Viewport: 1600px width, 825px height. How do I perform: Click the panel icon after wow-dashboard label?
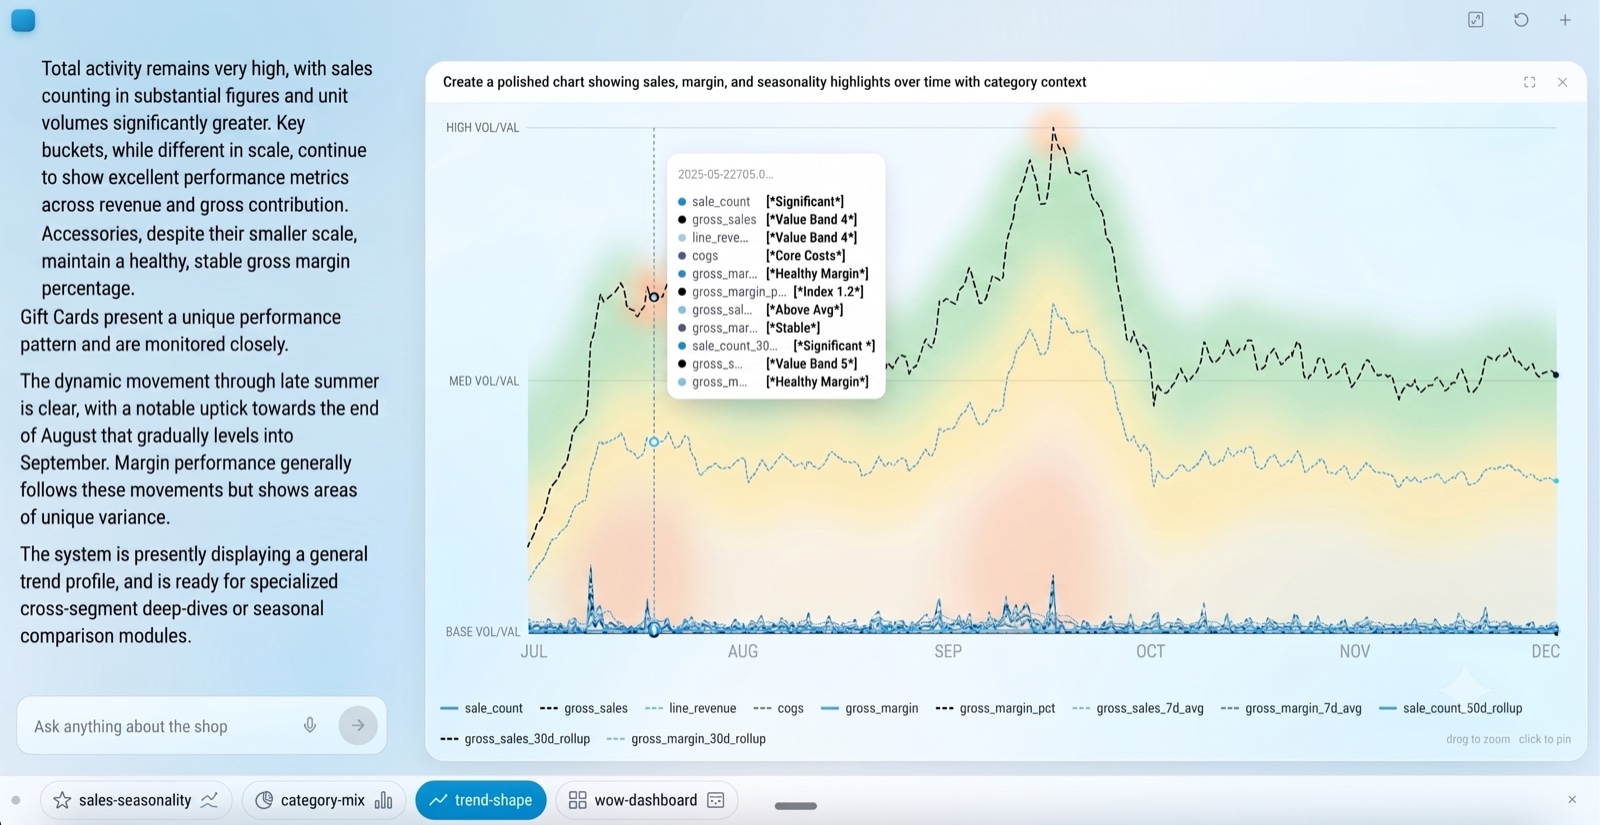(716, 800)
